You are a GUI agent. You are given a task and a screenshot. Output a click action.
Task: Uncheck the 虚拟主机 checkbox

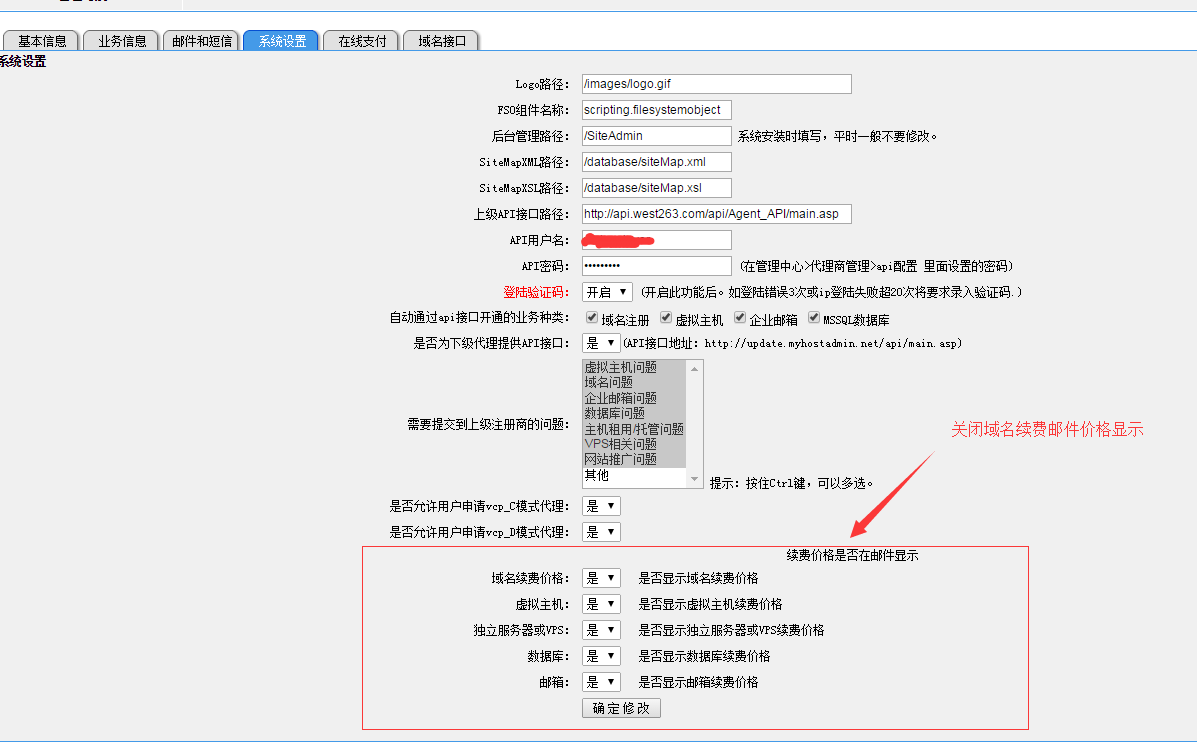pyautogui.click(x=666, y=318)
